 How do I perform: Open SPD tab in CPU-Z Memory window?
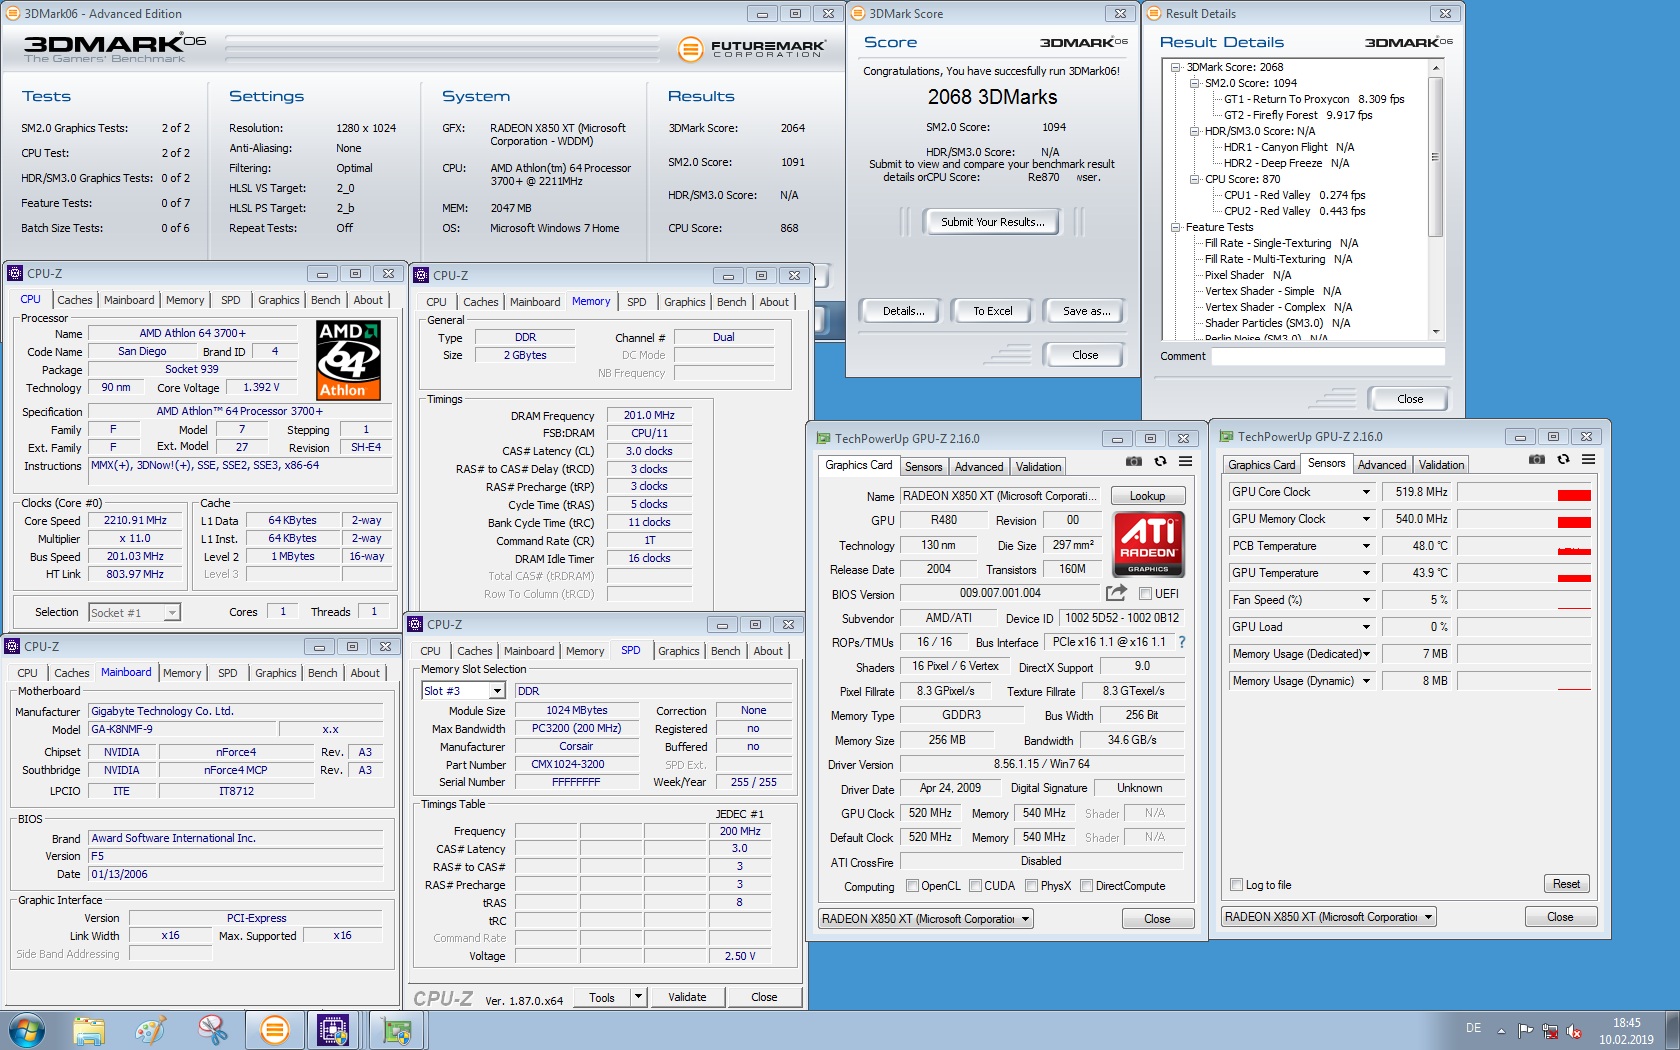click(637, 302)
